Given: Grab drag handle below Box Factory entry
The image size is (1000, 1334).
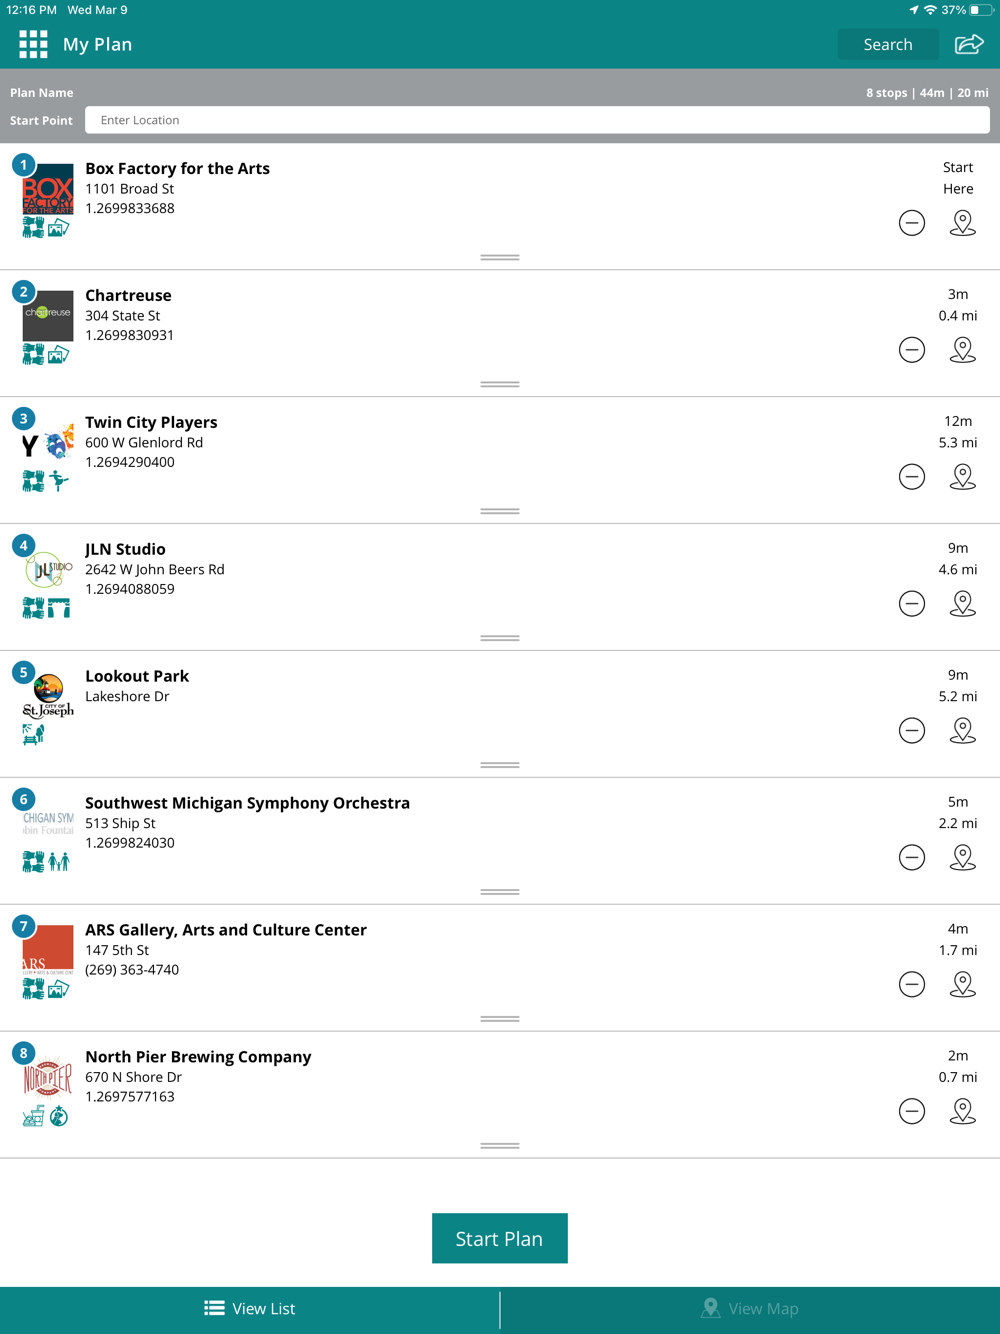Looking at the screenshot, I should (500, 257).
